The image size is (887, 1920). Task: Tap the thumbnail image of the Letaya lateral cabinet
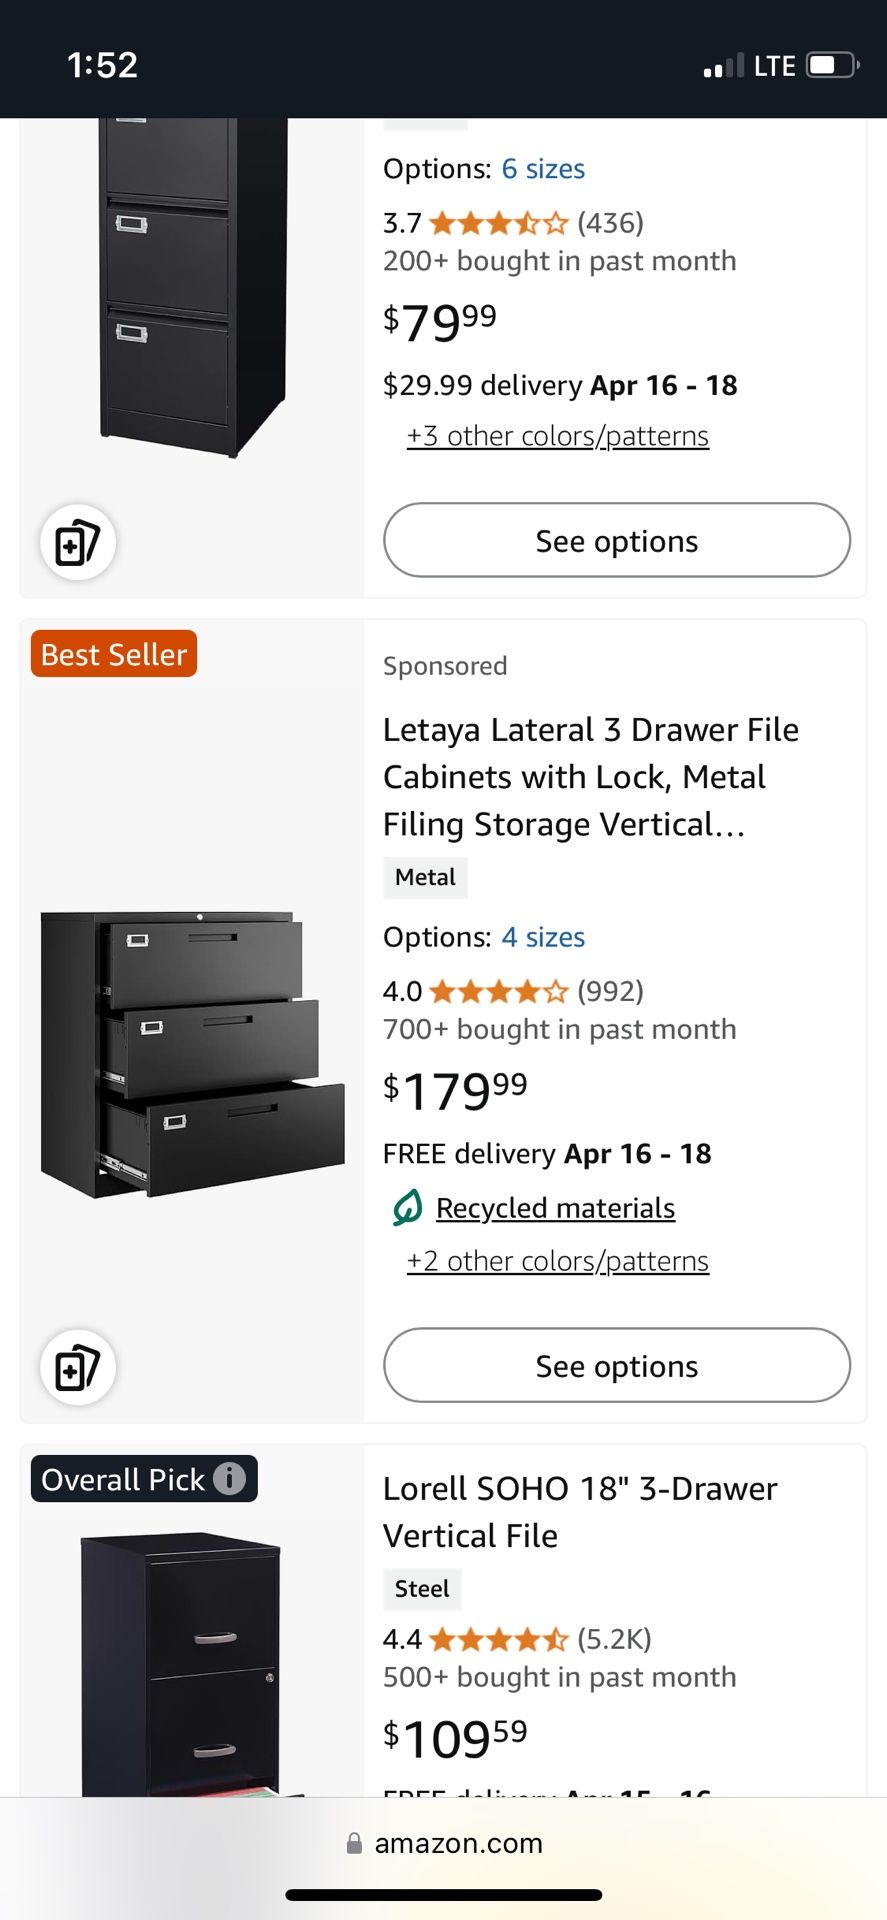coord(190,1050)
